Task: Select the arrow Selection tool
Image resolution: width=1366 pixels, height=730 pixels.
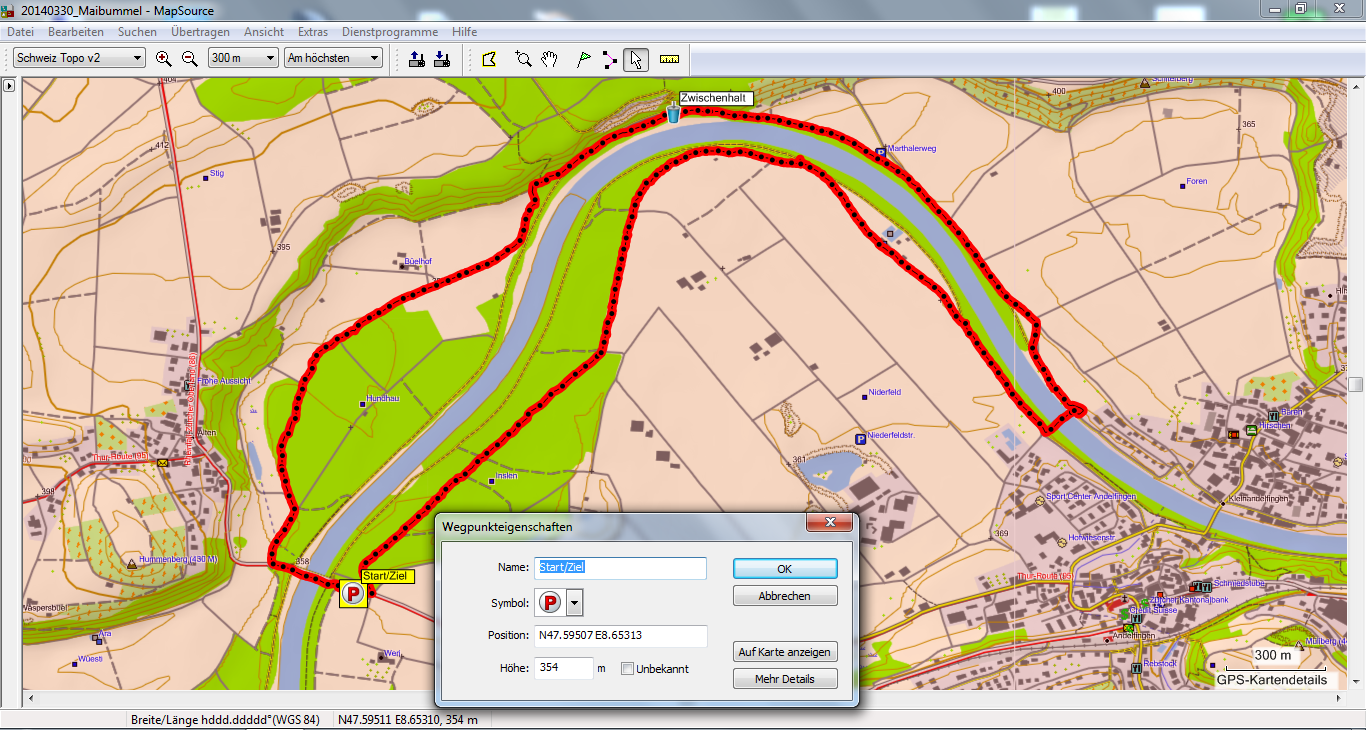Action: point(635,59)
